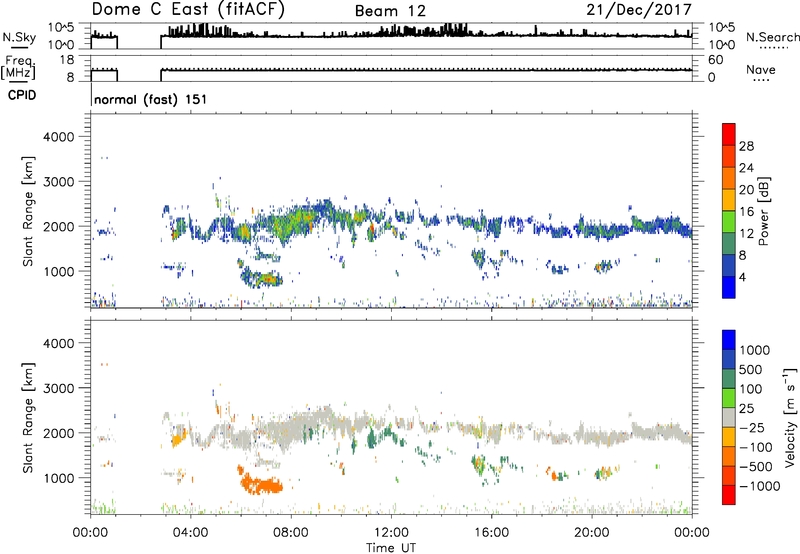Select the 'normal (fast) 151' text

151,99
